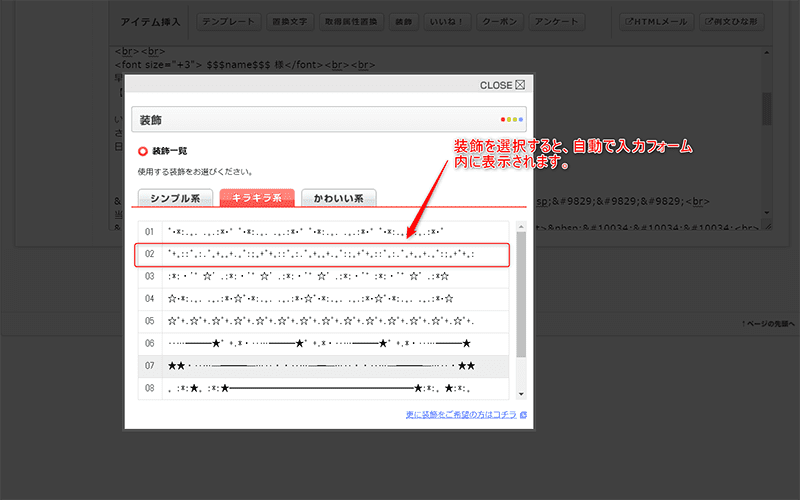Open the HTMLメール external link button
Viewport: 800px width, 500px height.
[x=656, y=21]
